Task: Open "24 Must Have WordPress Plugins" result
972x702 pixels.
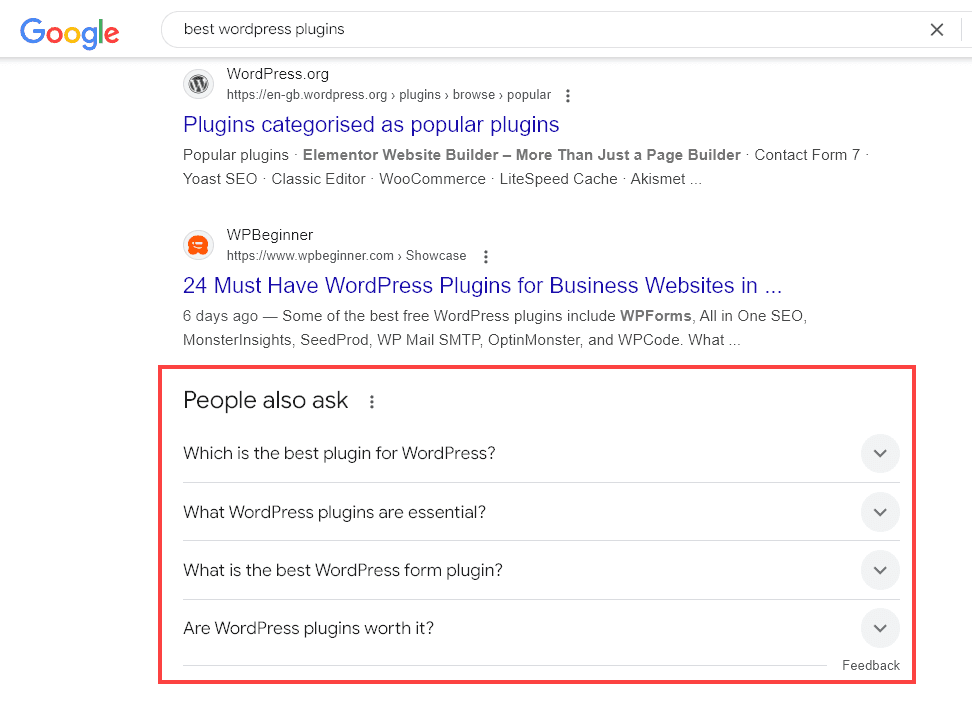Action: coord(482,285)
